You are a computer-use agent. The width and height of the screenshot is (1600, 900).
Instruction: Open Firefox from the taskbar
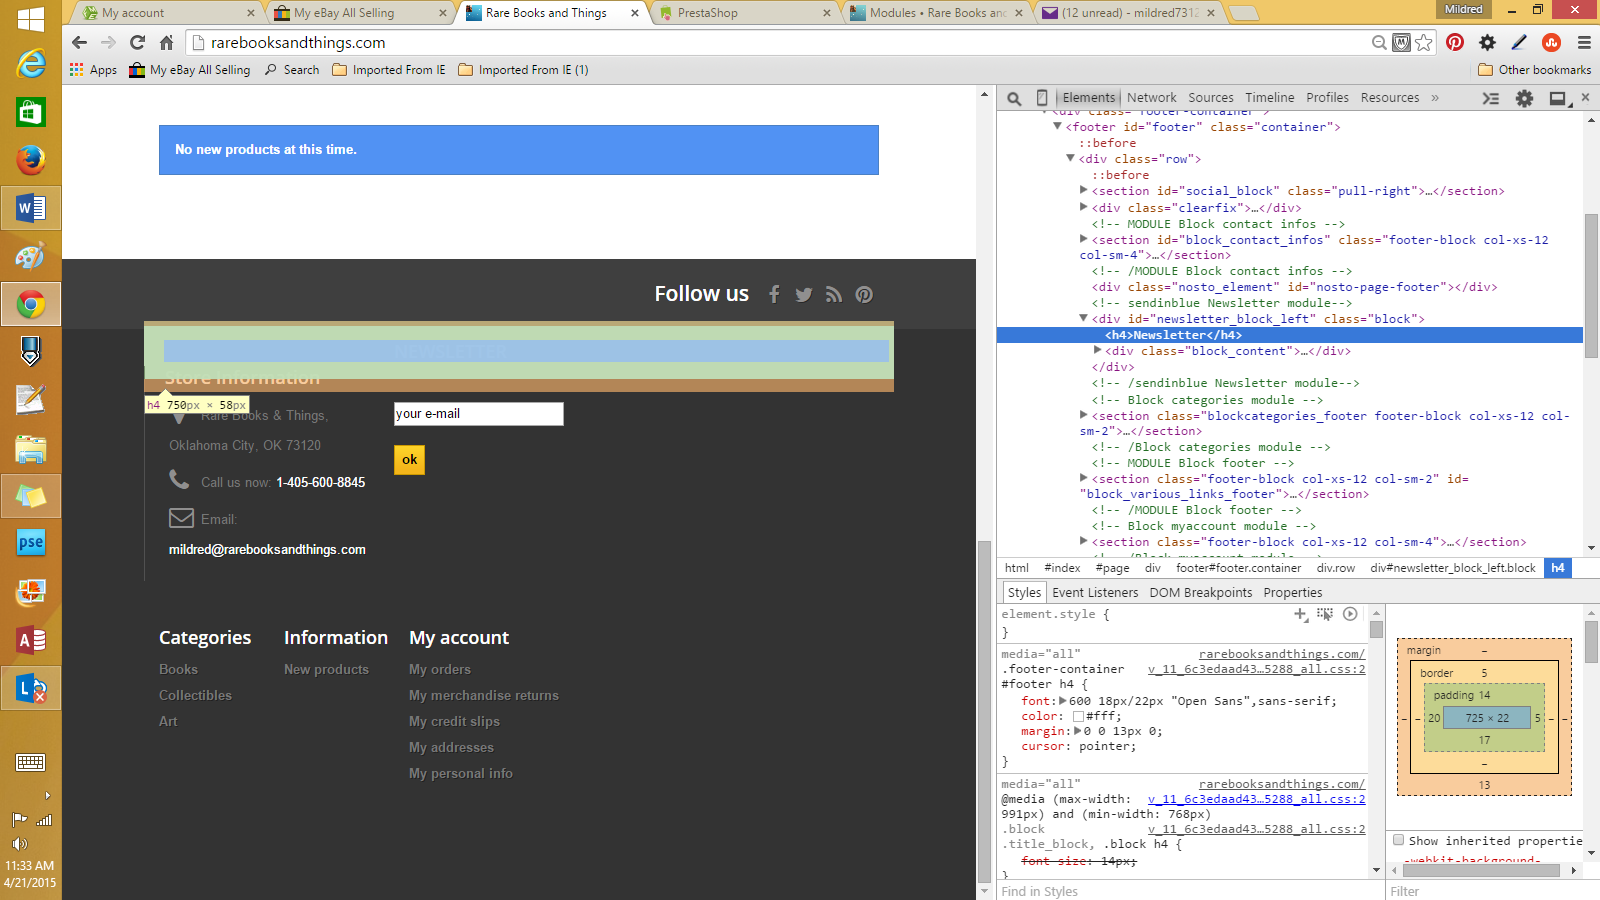[x=31, y=160]
